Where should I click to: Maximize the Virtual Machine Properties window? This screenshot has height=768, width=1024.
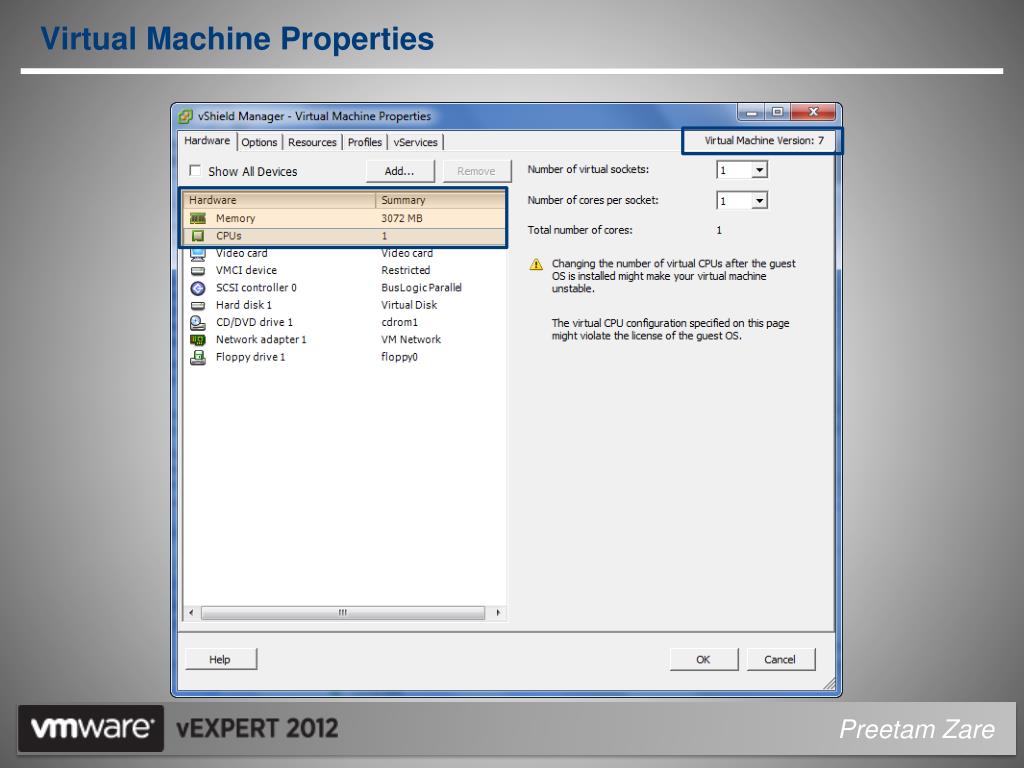coord(777,112)
